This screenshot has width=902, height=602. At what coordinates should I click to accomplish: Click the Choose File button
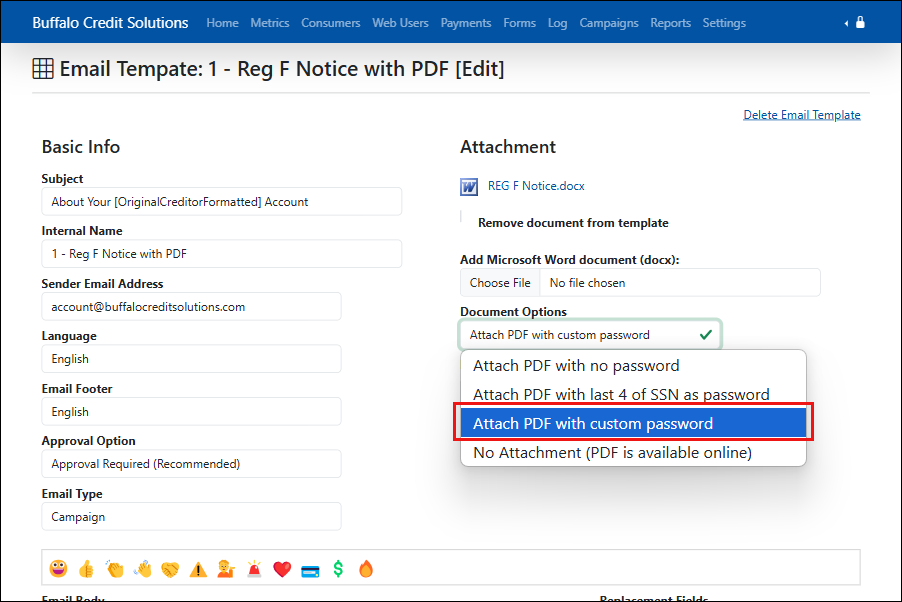[x=500, y=283]
